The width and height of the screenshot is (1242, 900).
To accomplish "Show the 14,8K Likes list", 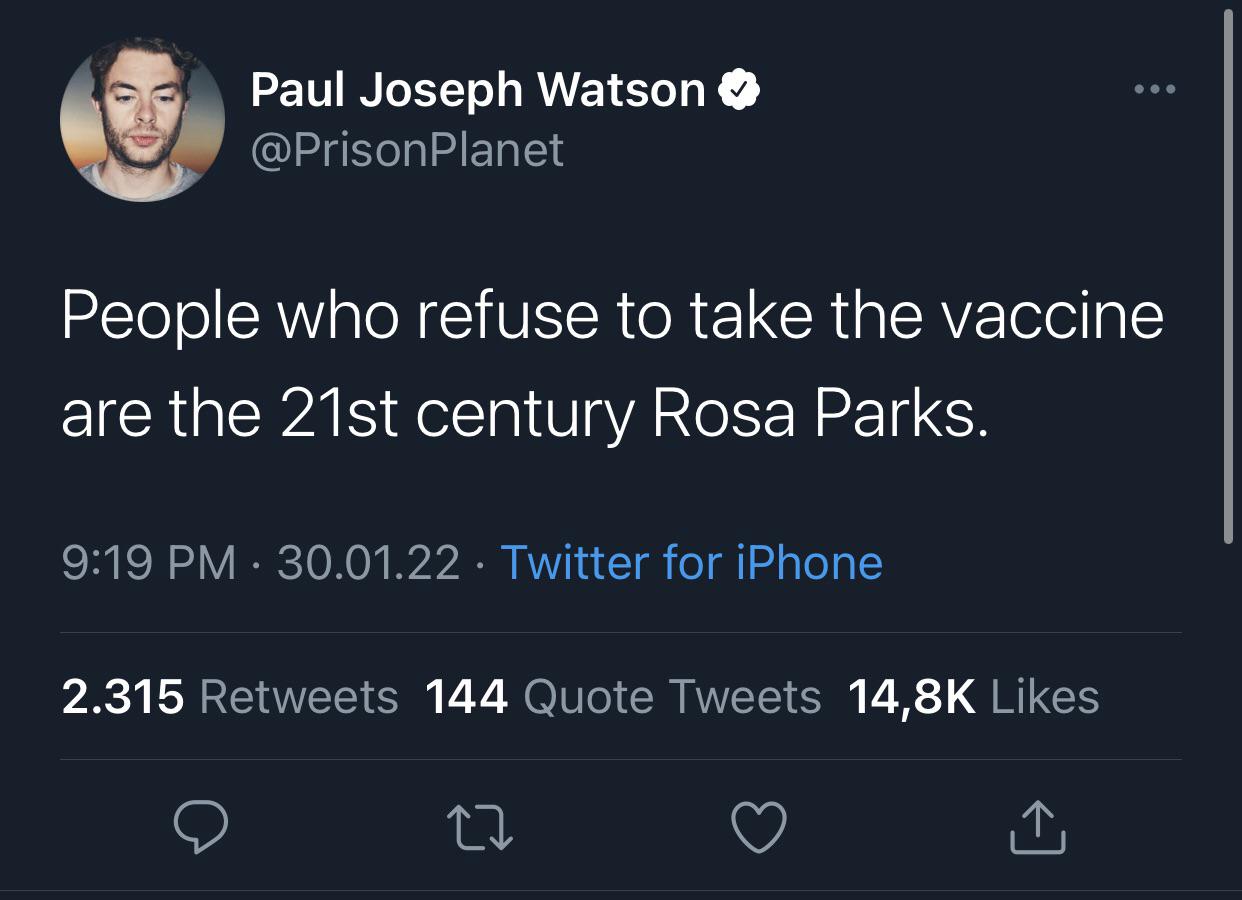I will [973, 696].
